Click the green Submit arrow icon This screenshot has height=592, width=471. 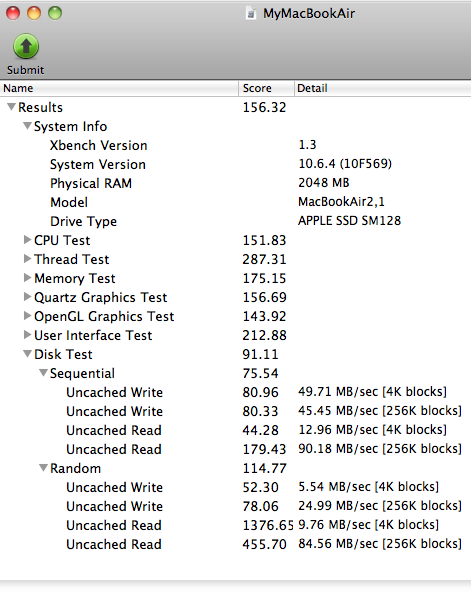tap(26, 46)
